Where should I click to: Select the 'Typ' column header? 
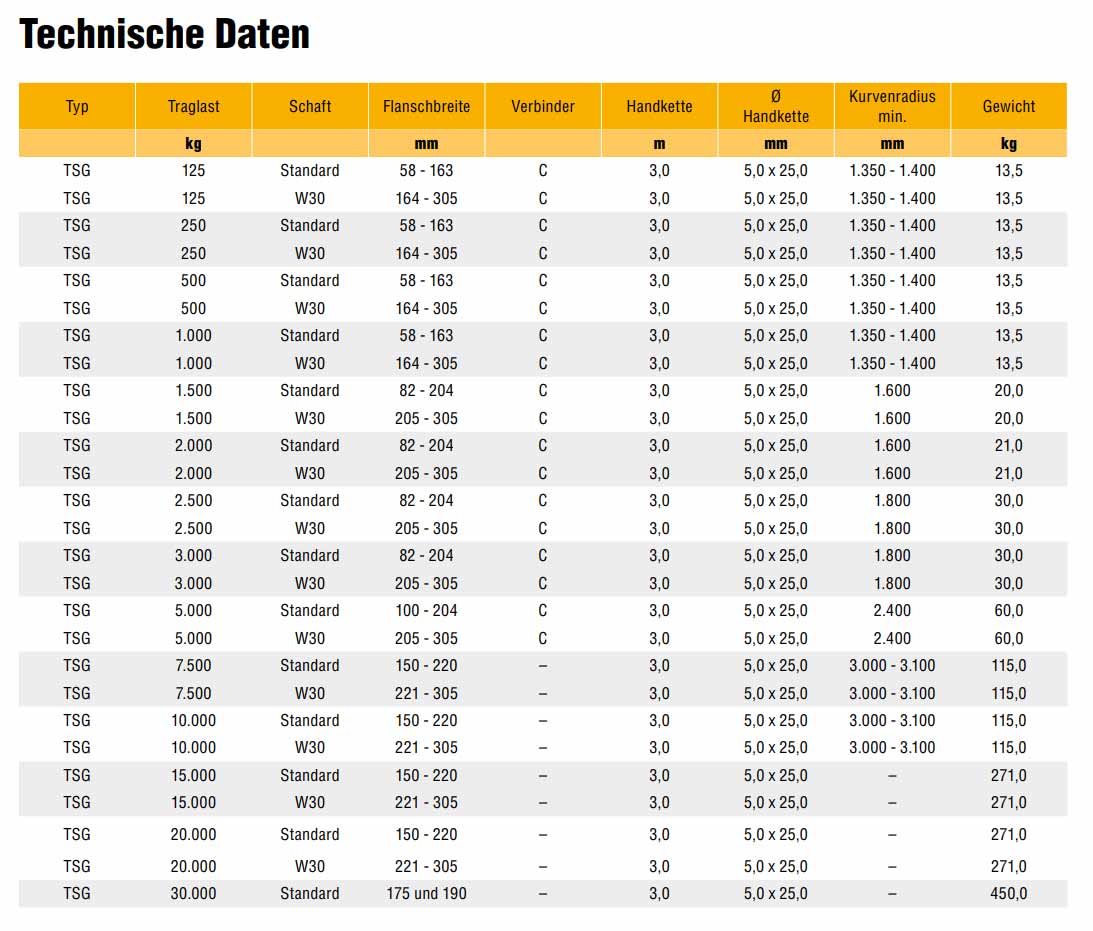(77, 106)
